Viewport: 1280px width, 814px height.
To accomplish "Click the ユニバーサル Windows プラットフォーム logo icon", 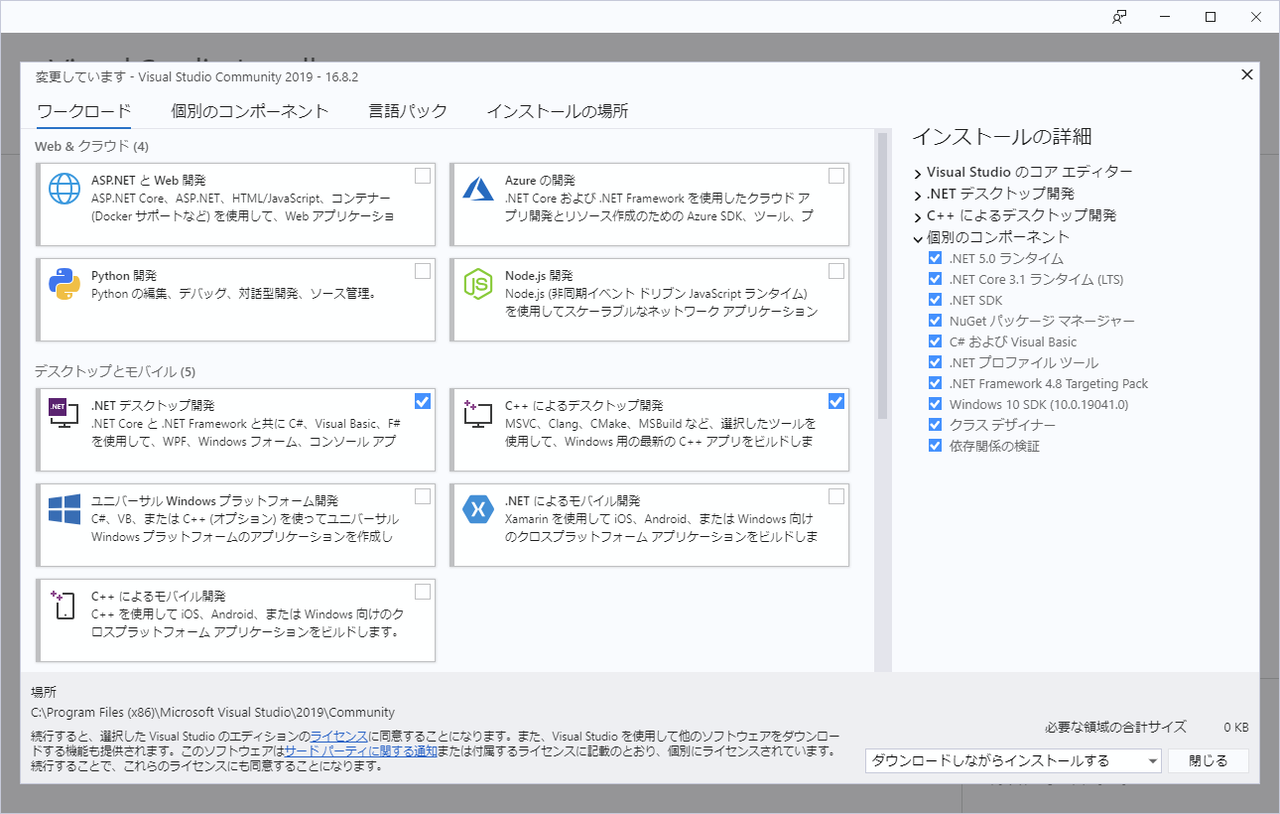I will 64,509.
